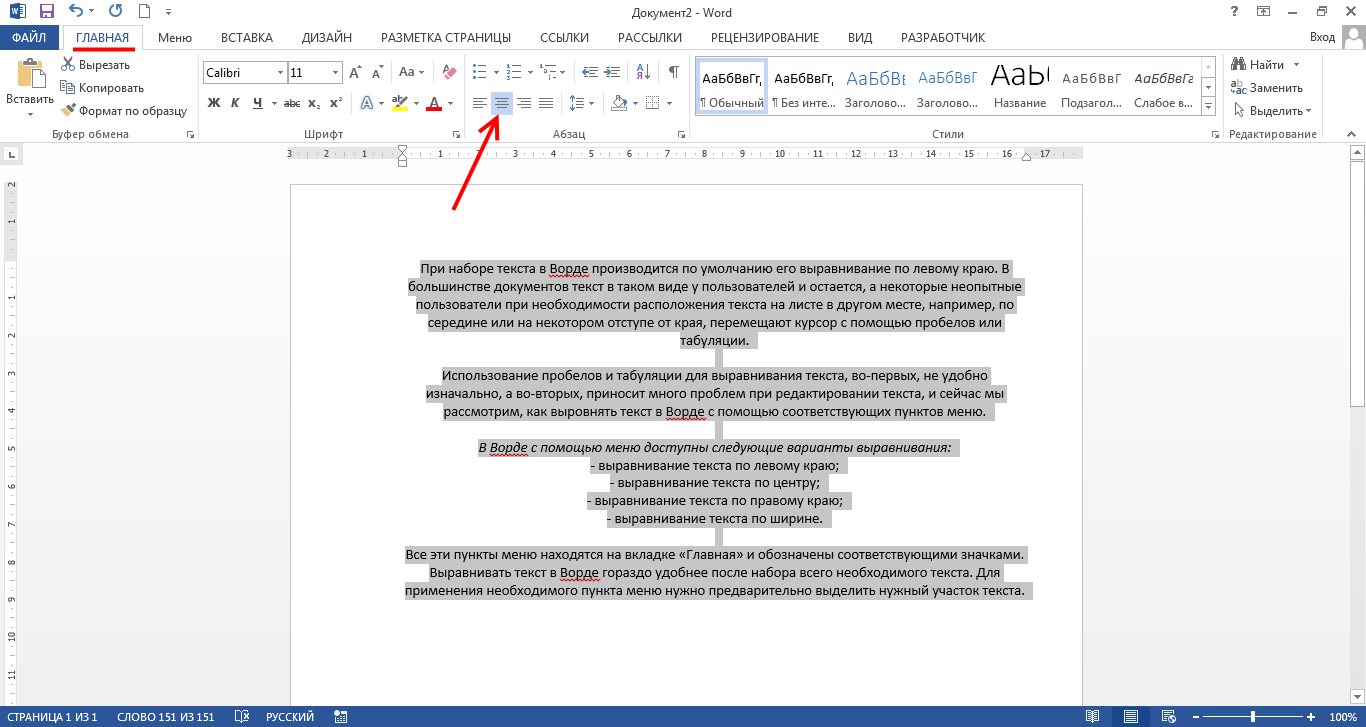Viewport: 1366px width, 727px height.
Task: Toggle show paragraph marks (¶)
Action: click(674, 73)
